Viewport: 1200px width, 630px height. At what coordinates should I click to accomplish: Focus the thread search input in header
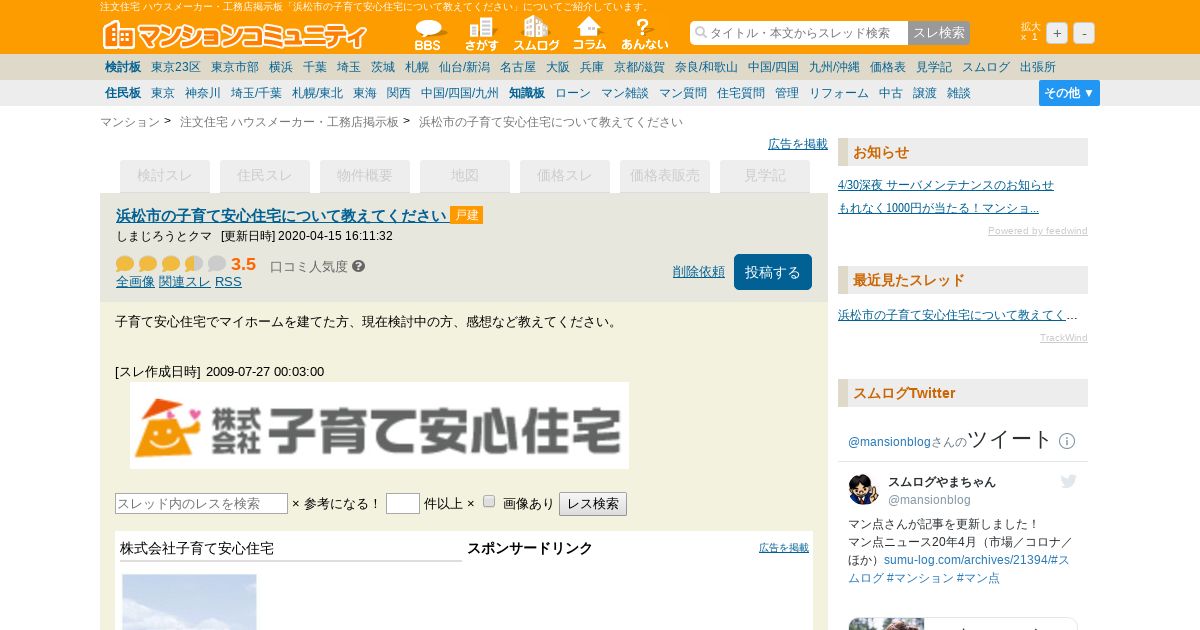pos(799,33)
